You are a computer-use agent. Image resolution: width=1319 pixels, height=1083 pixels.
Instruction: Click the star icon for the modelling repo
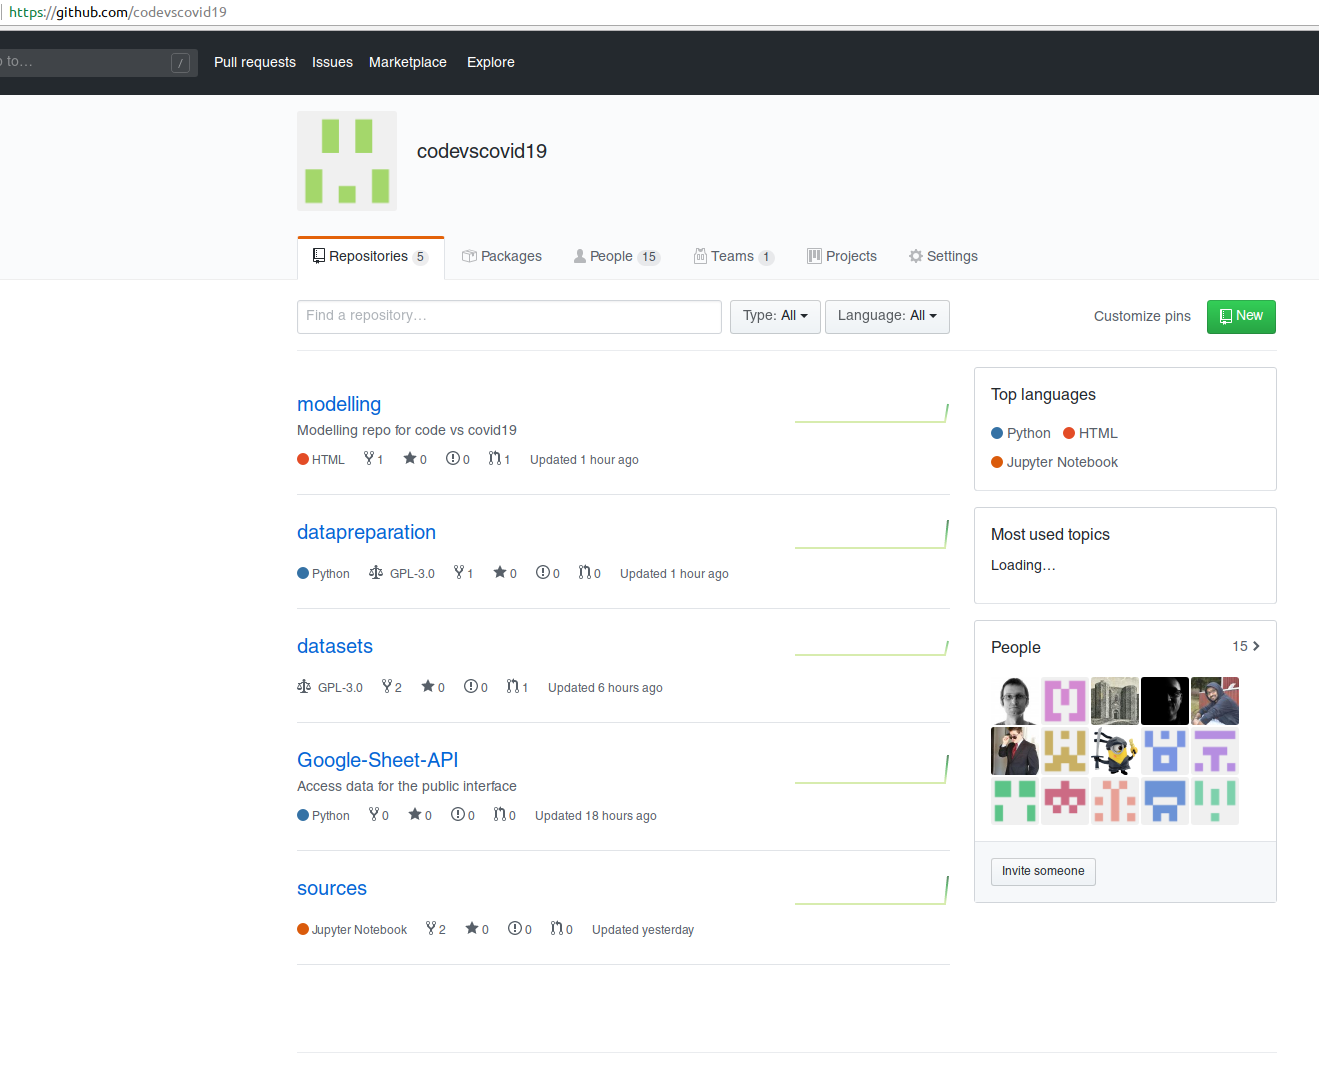point(410,458)
